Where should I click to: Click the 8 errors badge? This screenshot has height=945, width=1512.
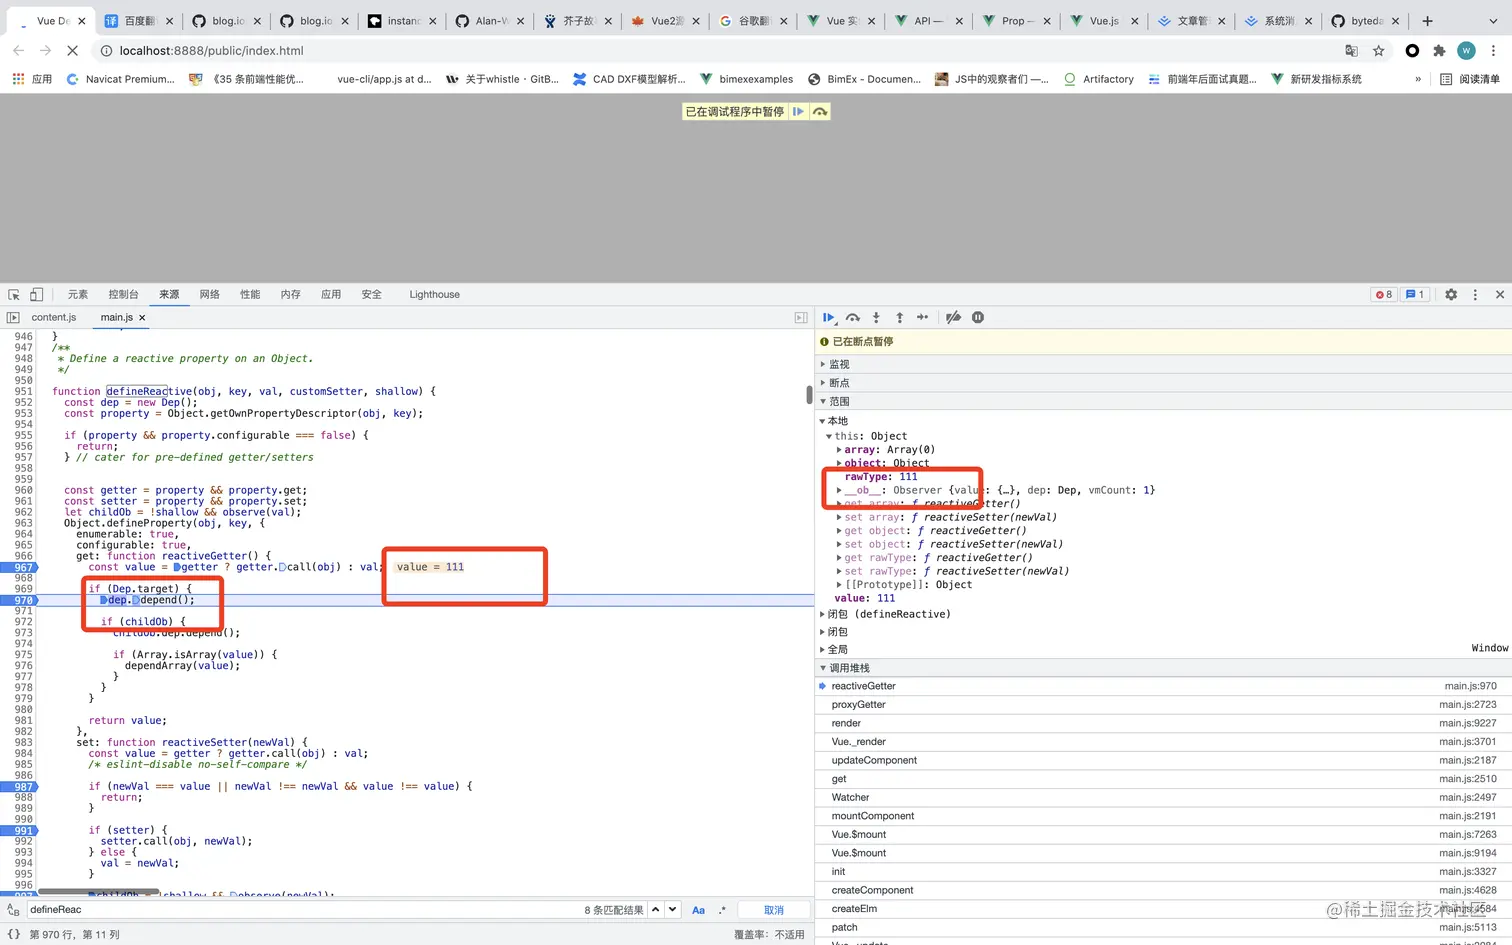(1384, 295)
